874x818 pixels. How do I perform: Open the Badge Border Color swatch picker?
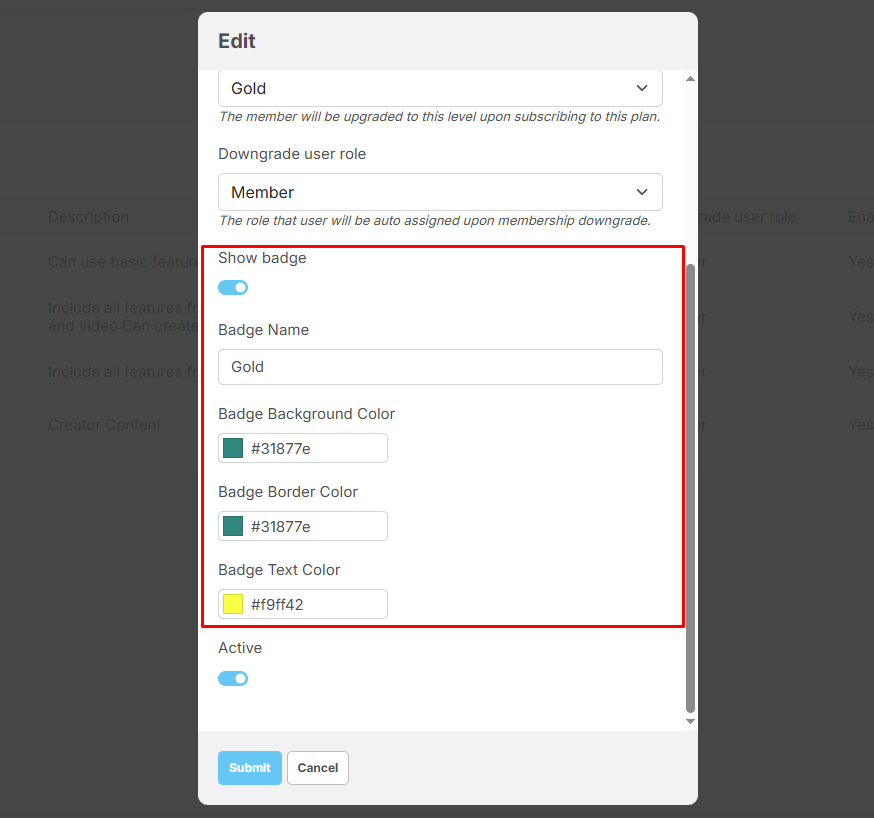233,527
